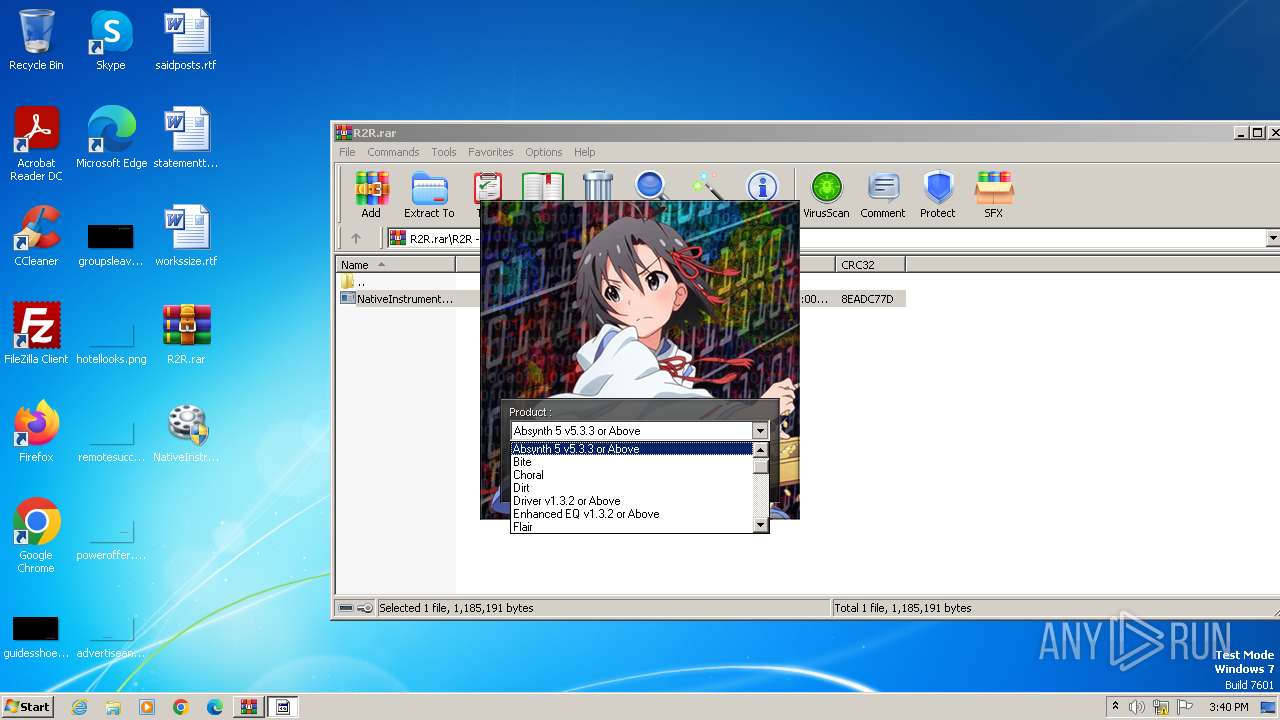This screenshot has height=720, width=1280.
Task: Click the Extract To toolbar icon
Action: 429,194
